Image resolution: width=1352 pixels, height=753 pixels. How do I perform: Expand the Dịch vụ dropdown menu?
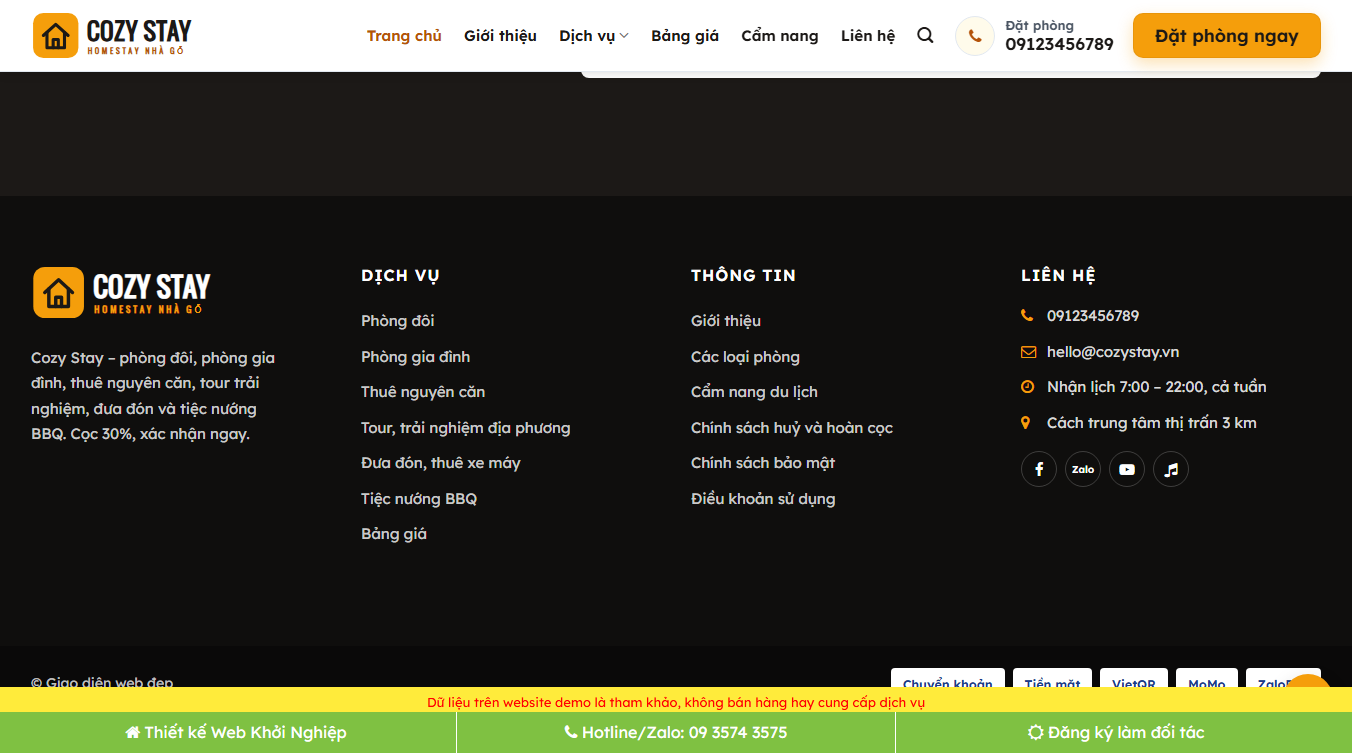pyautogui.click(x=594, y=36)
